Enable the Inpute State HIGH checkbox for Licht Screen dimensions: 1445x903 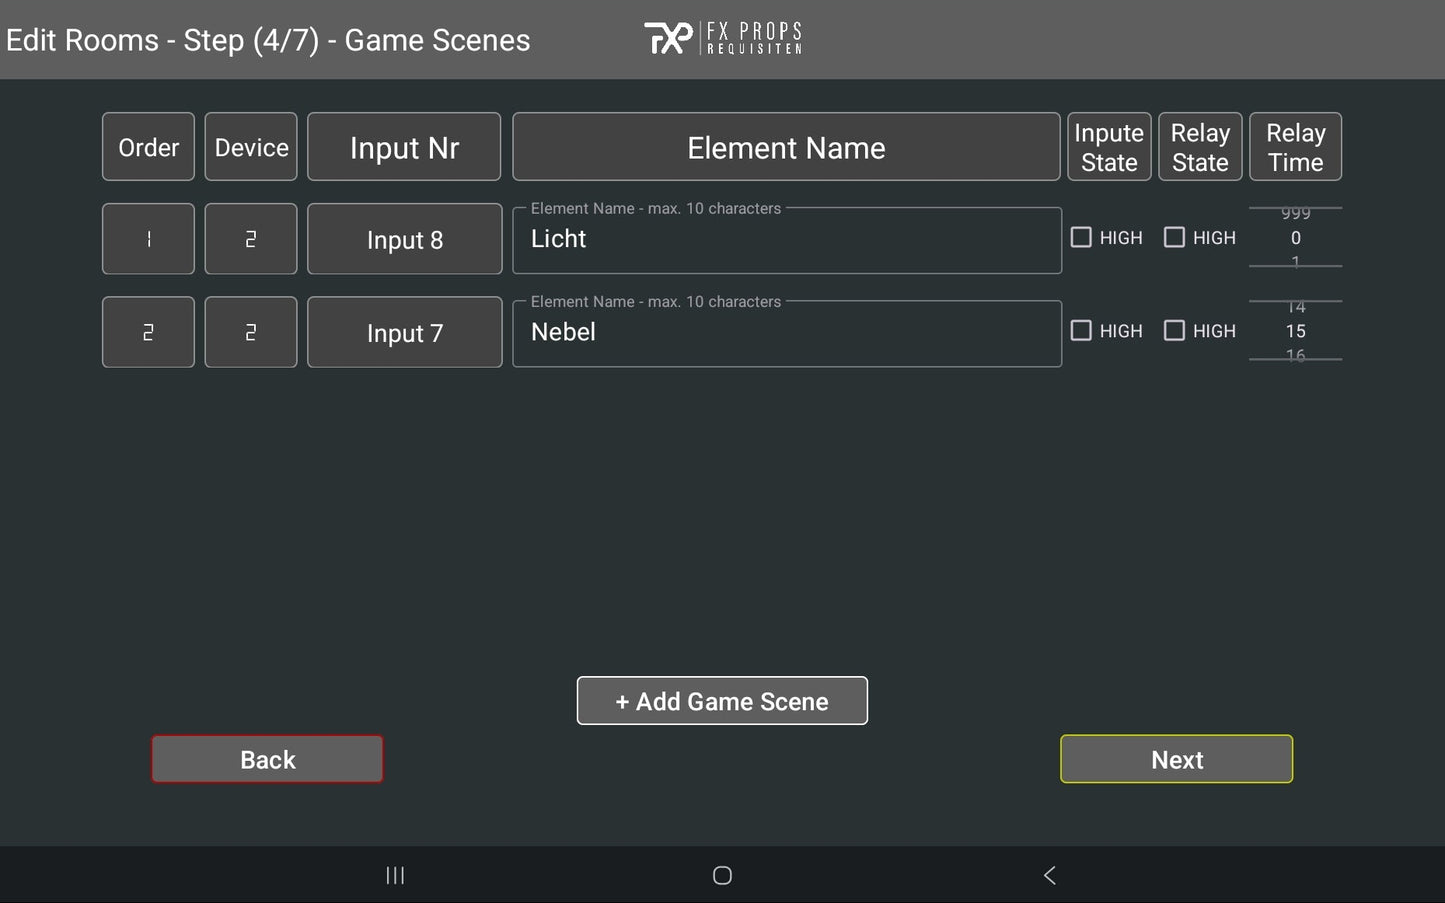pos(1081,237)
